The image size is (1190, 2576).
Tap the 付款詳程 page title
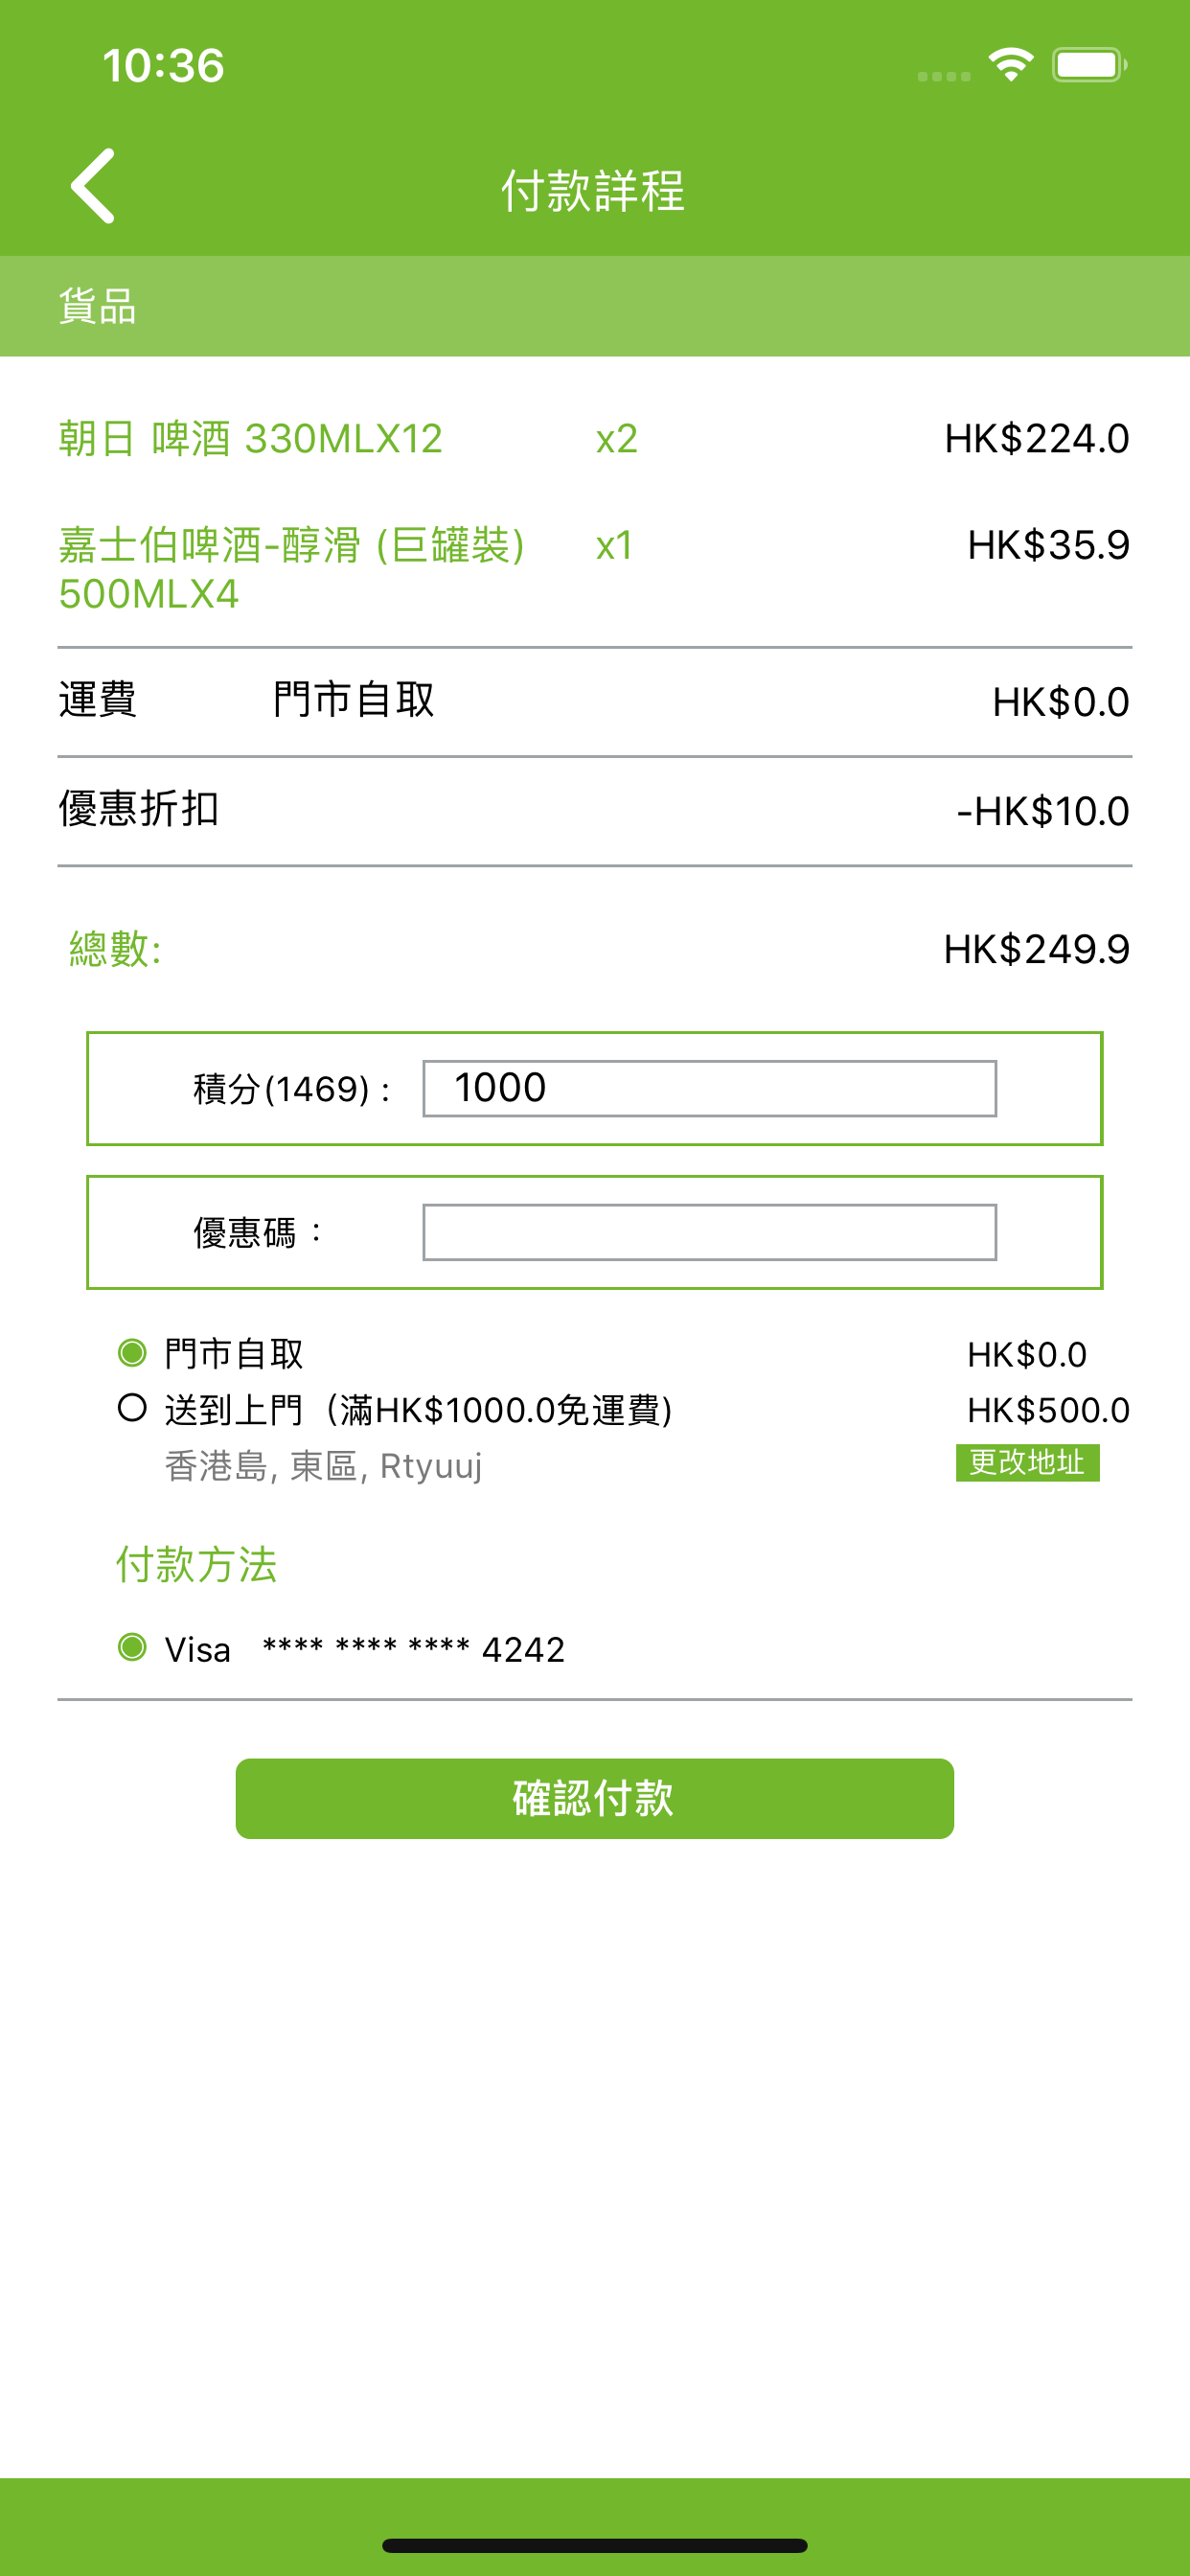(593, 190)
